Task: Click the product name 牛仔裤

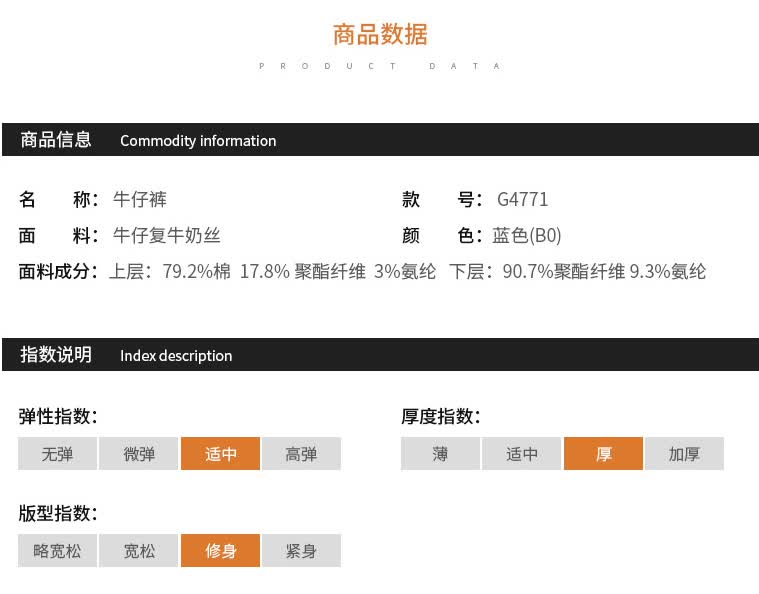Action: [x=140, y=199]
